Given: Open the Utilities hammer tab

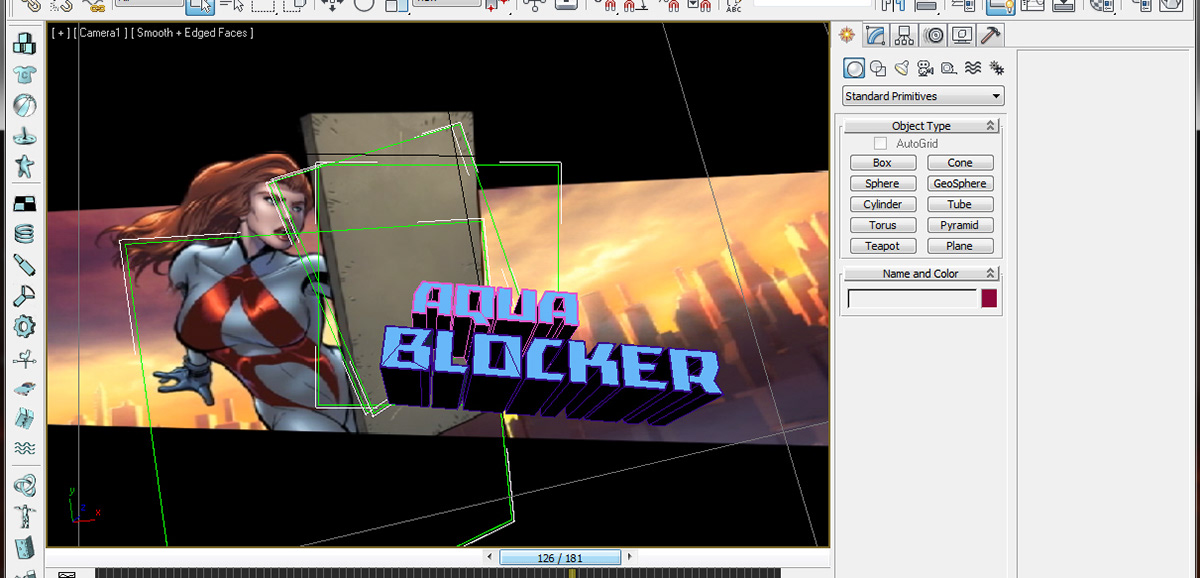Looking at the screenshot, I should 991,35.
